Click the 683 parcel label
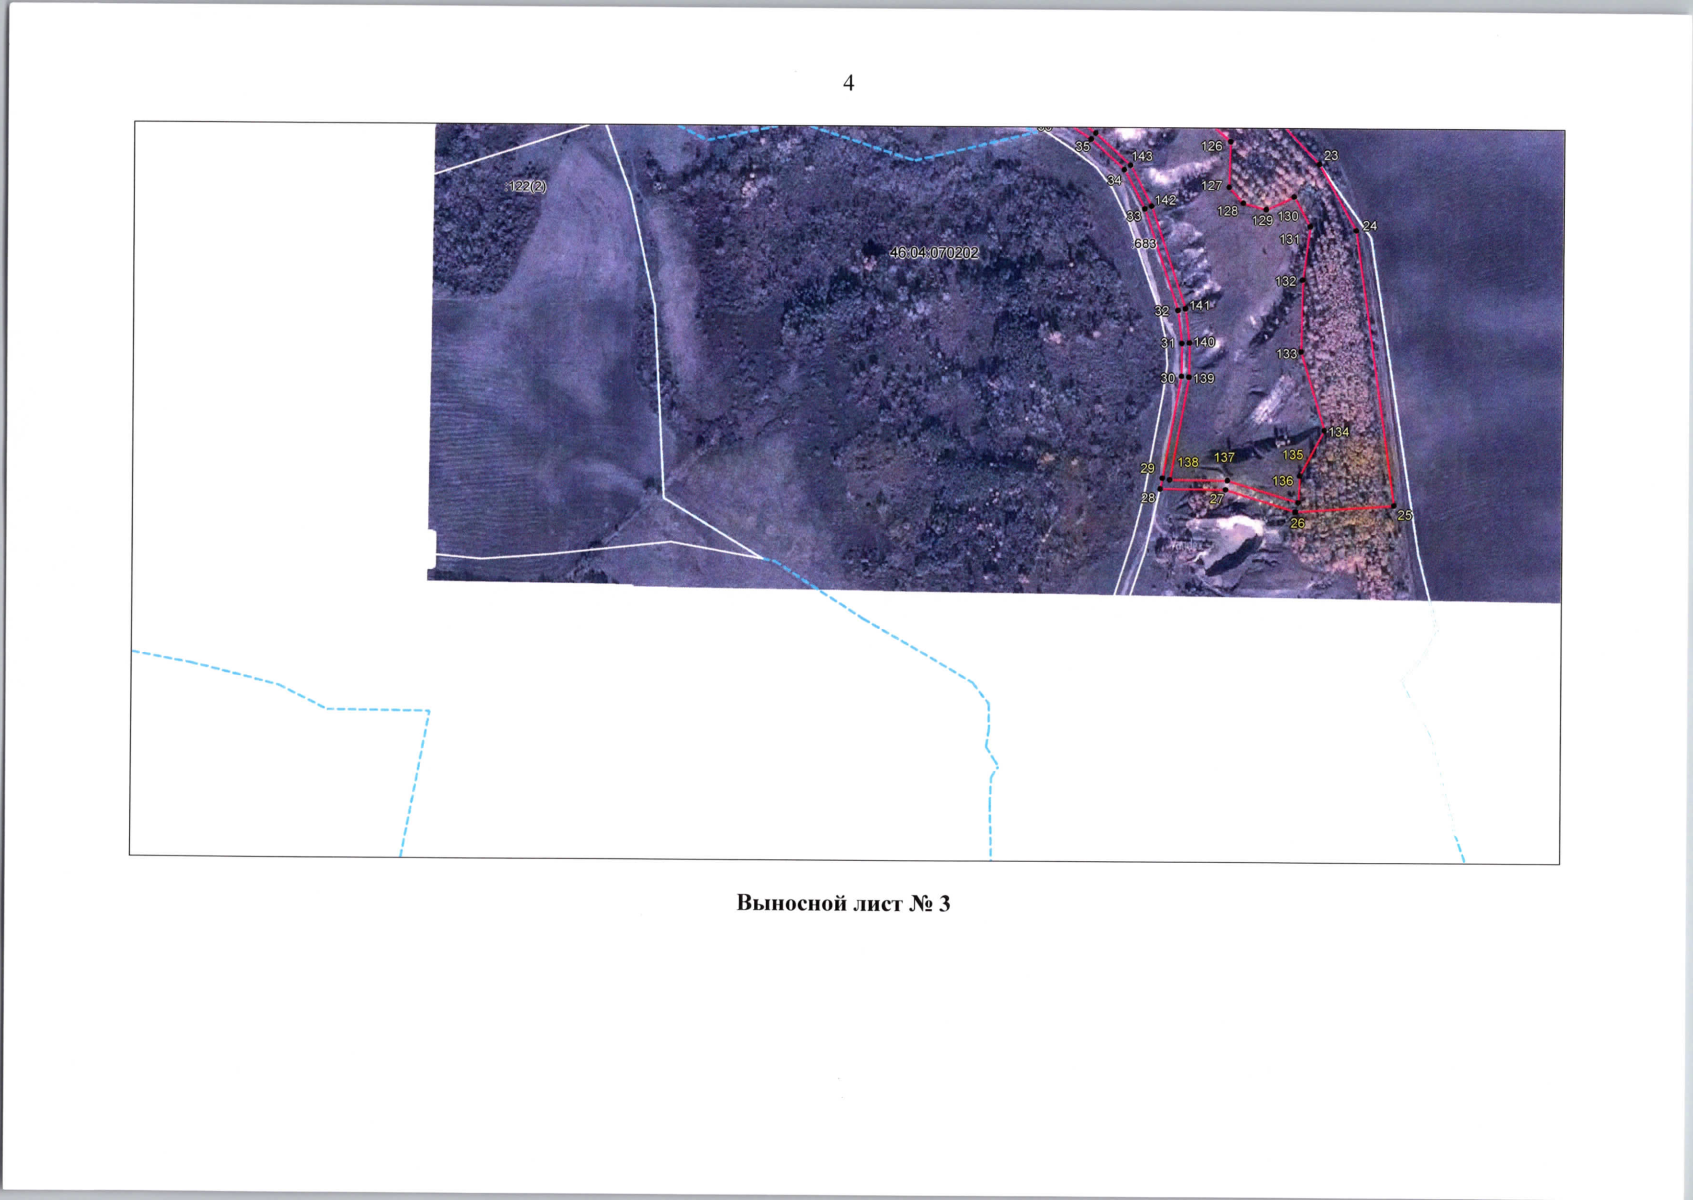The height and width of the screenshot is (1200, 1693). tap(1144, 244)
